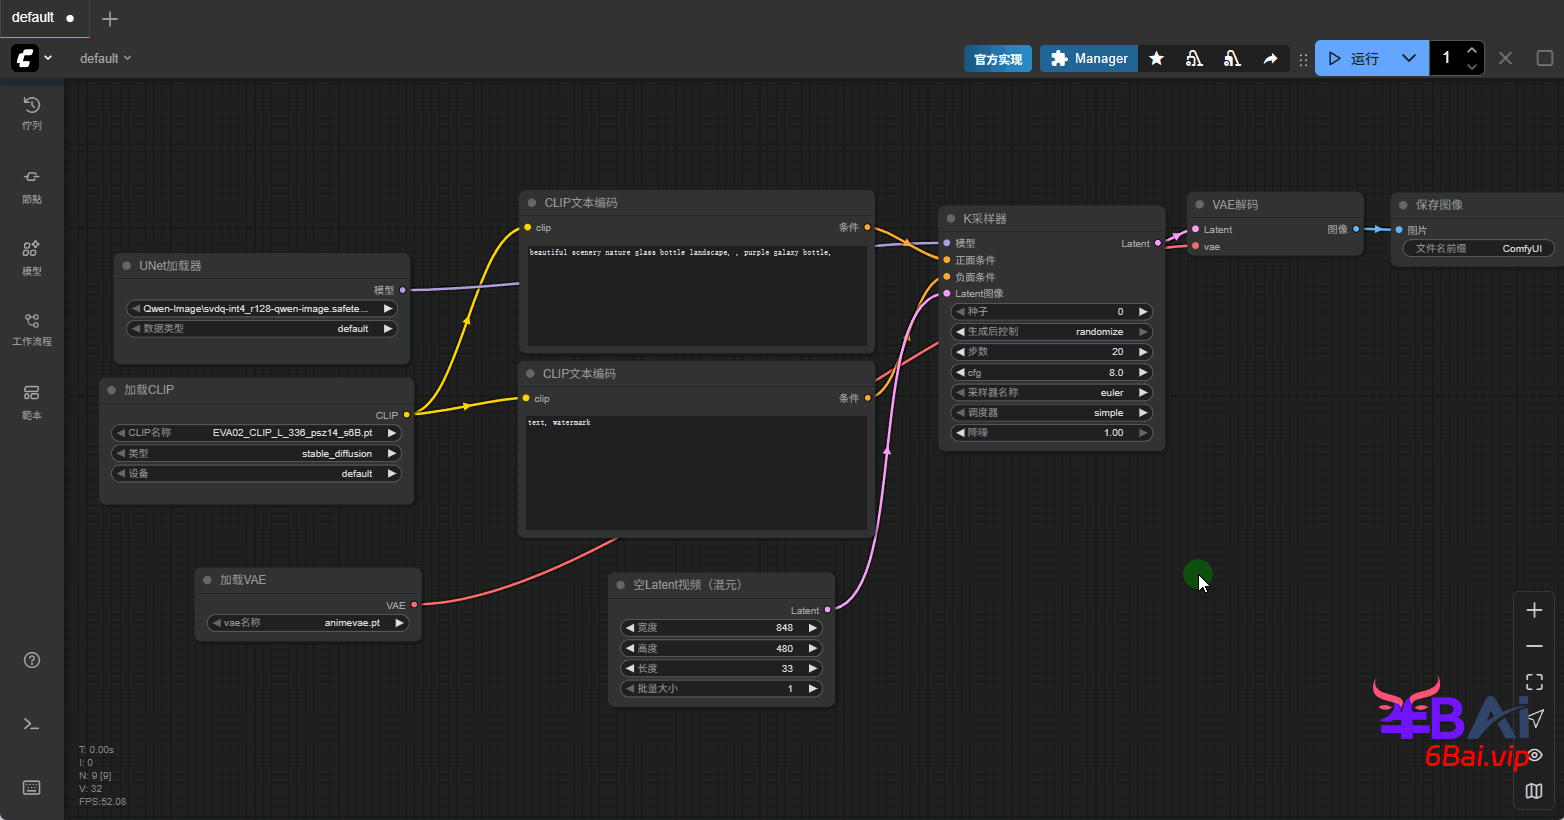This screenshot has width=1564, height=820.
Task: Click the share arrow icon in the toolbar
Action: tap(1270, 59)
